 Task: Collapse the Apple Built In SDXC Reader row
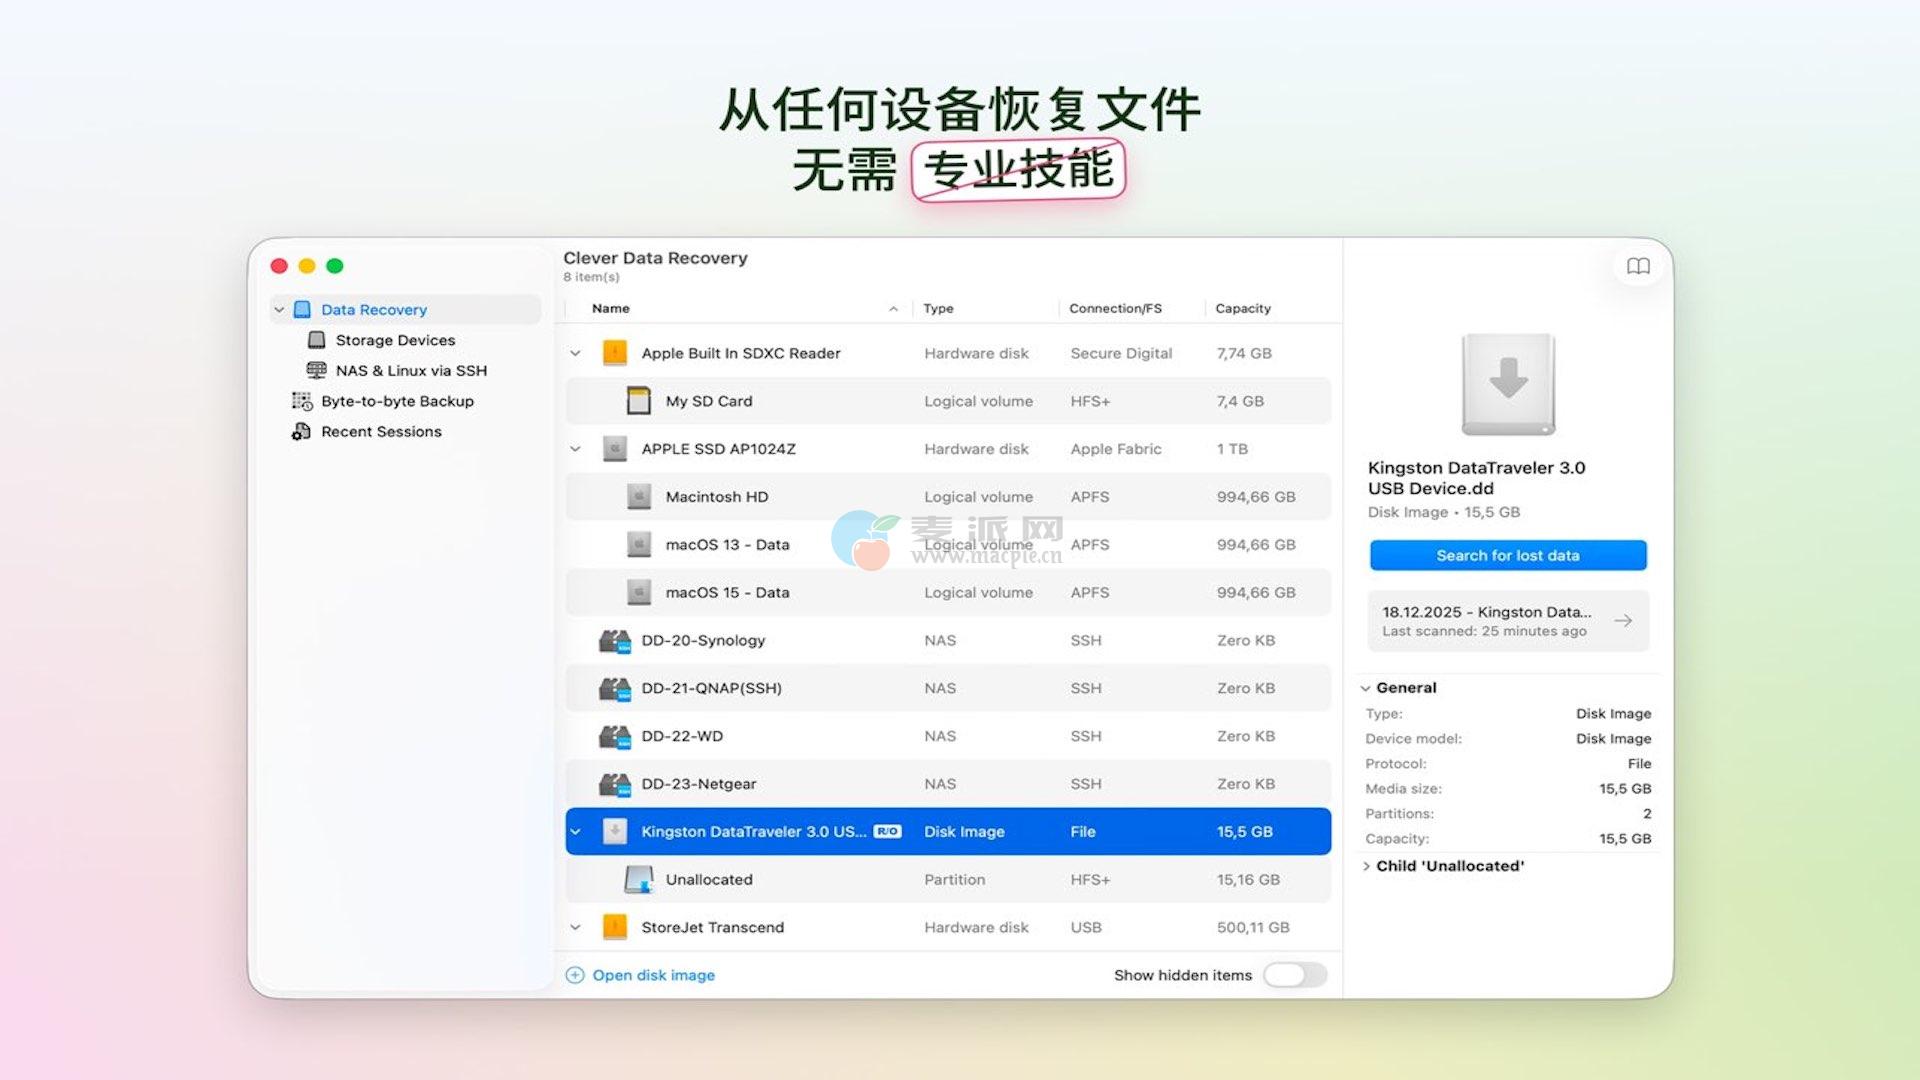(575, 353)
